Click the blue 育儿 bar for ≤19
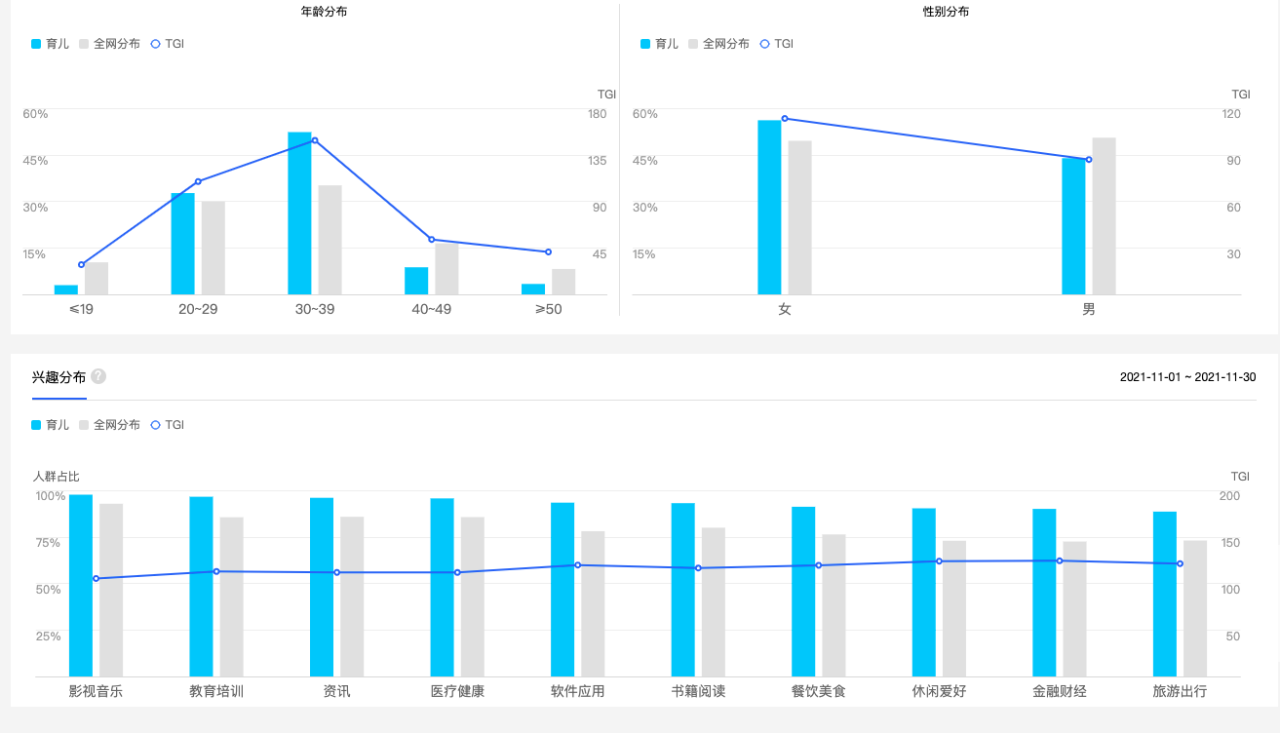The height and width of the screenshot is (733, 1280). click(x=66, y=290)
